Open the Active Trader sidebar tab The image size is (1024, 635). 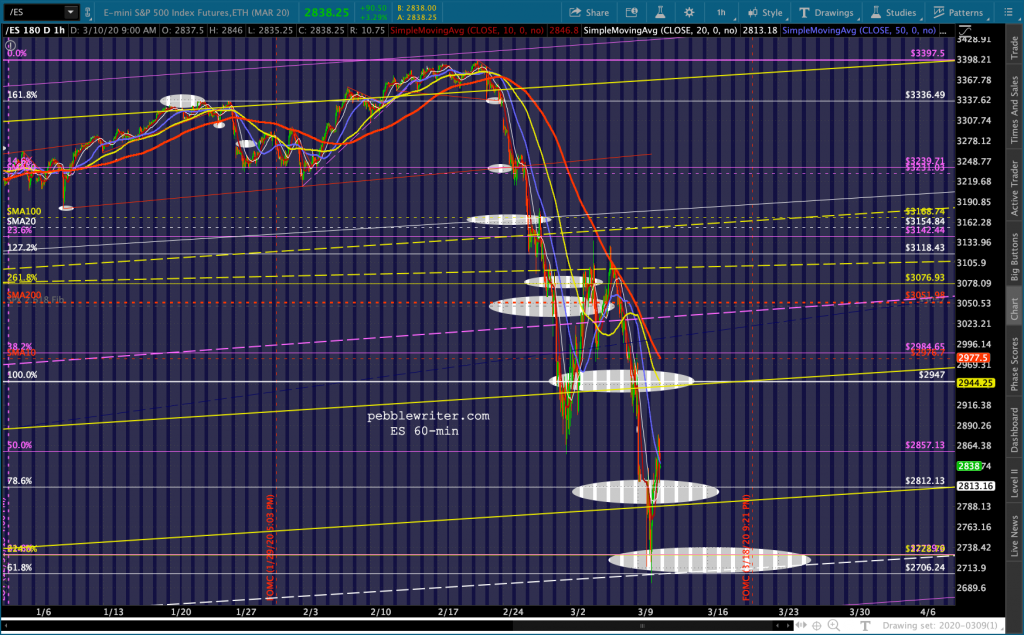[1014, 188]
